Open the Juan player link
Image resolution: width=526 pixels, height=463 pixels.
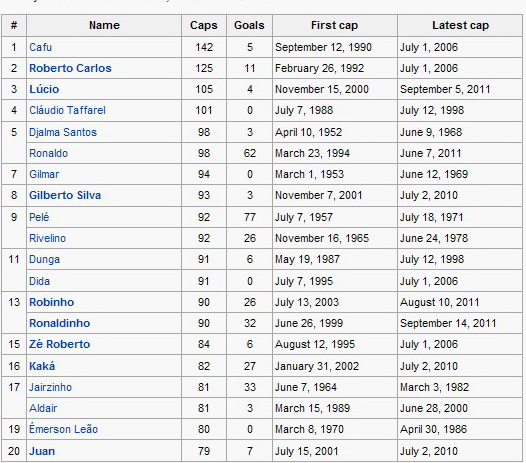click(x=42, y=451)
